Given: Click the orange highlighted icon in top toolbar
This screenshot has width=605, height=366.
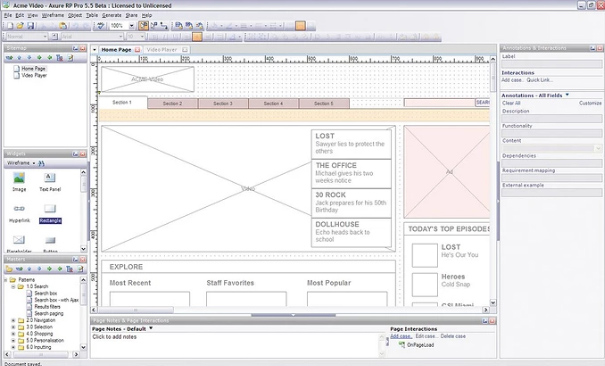Looking at the screenshot, I should click(x=300, y=26).
